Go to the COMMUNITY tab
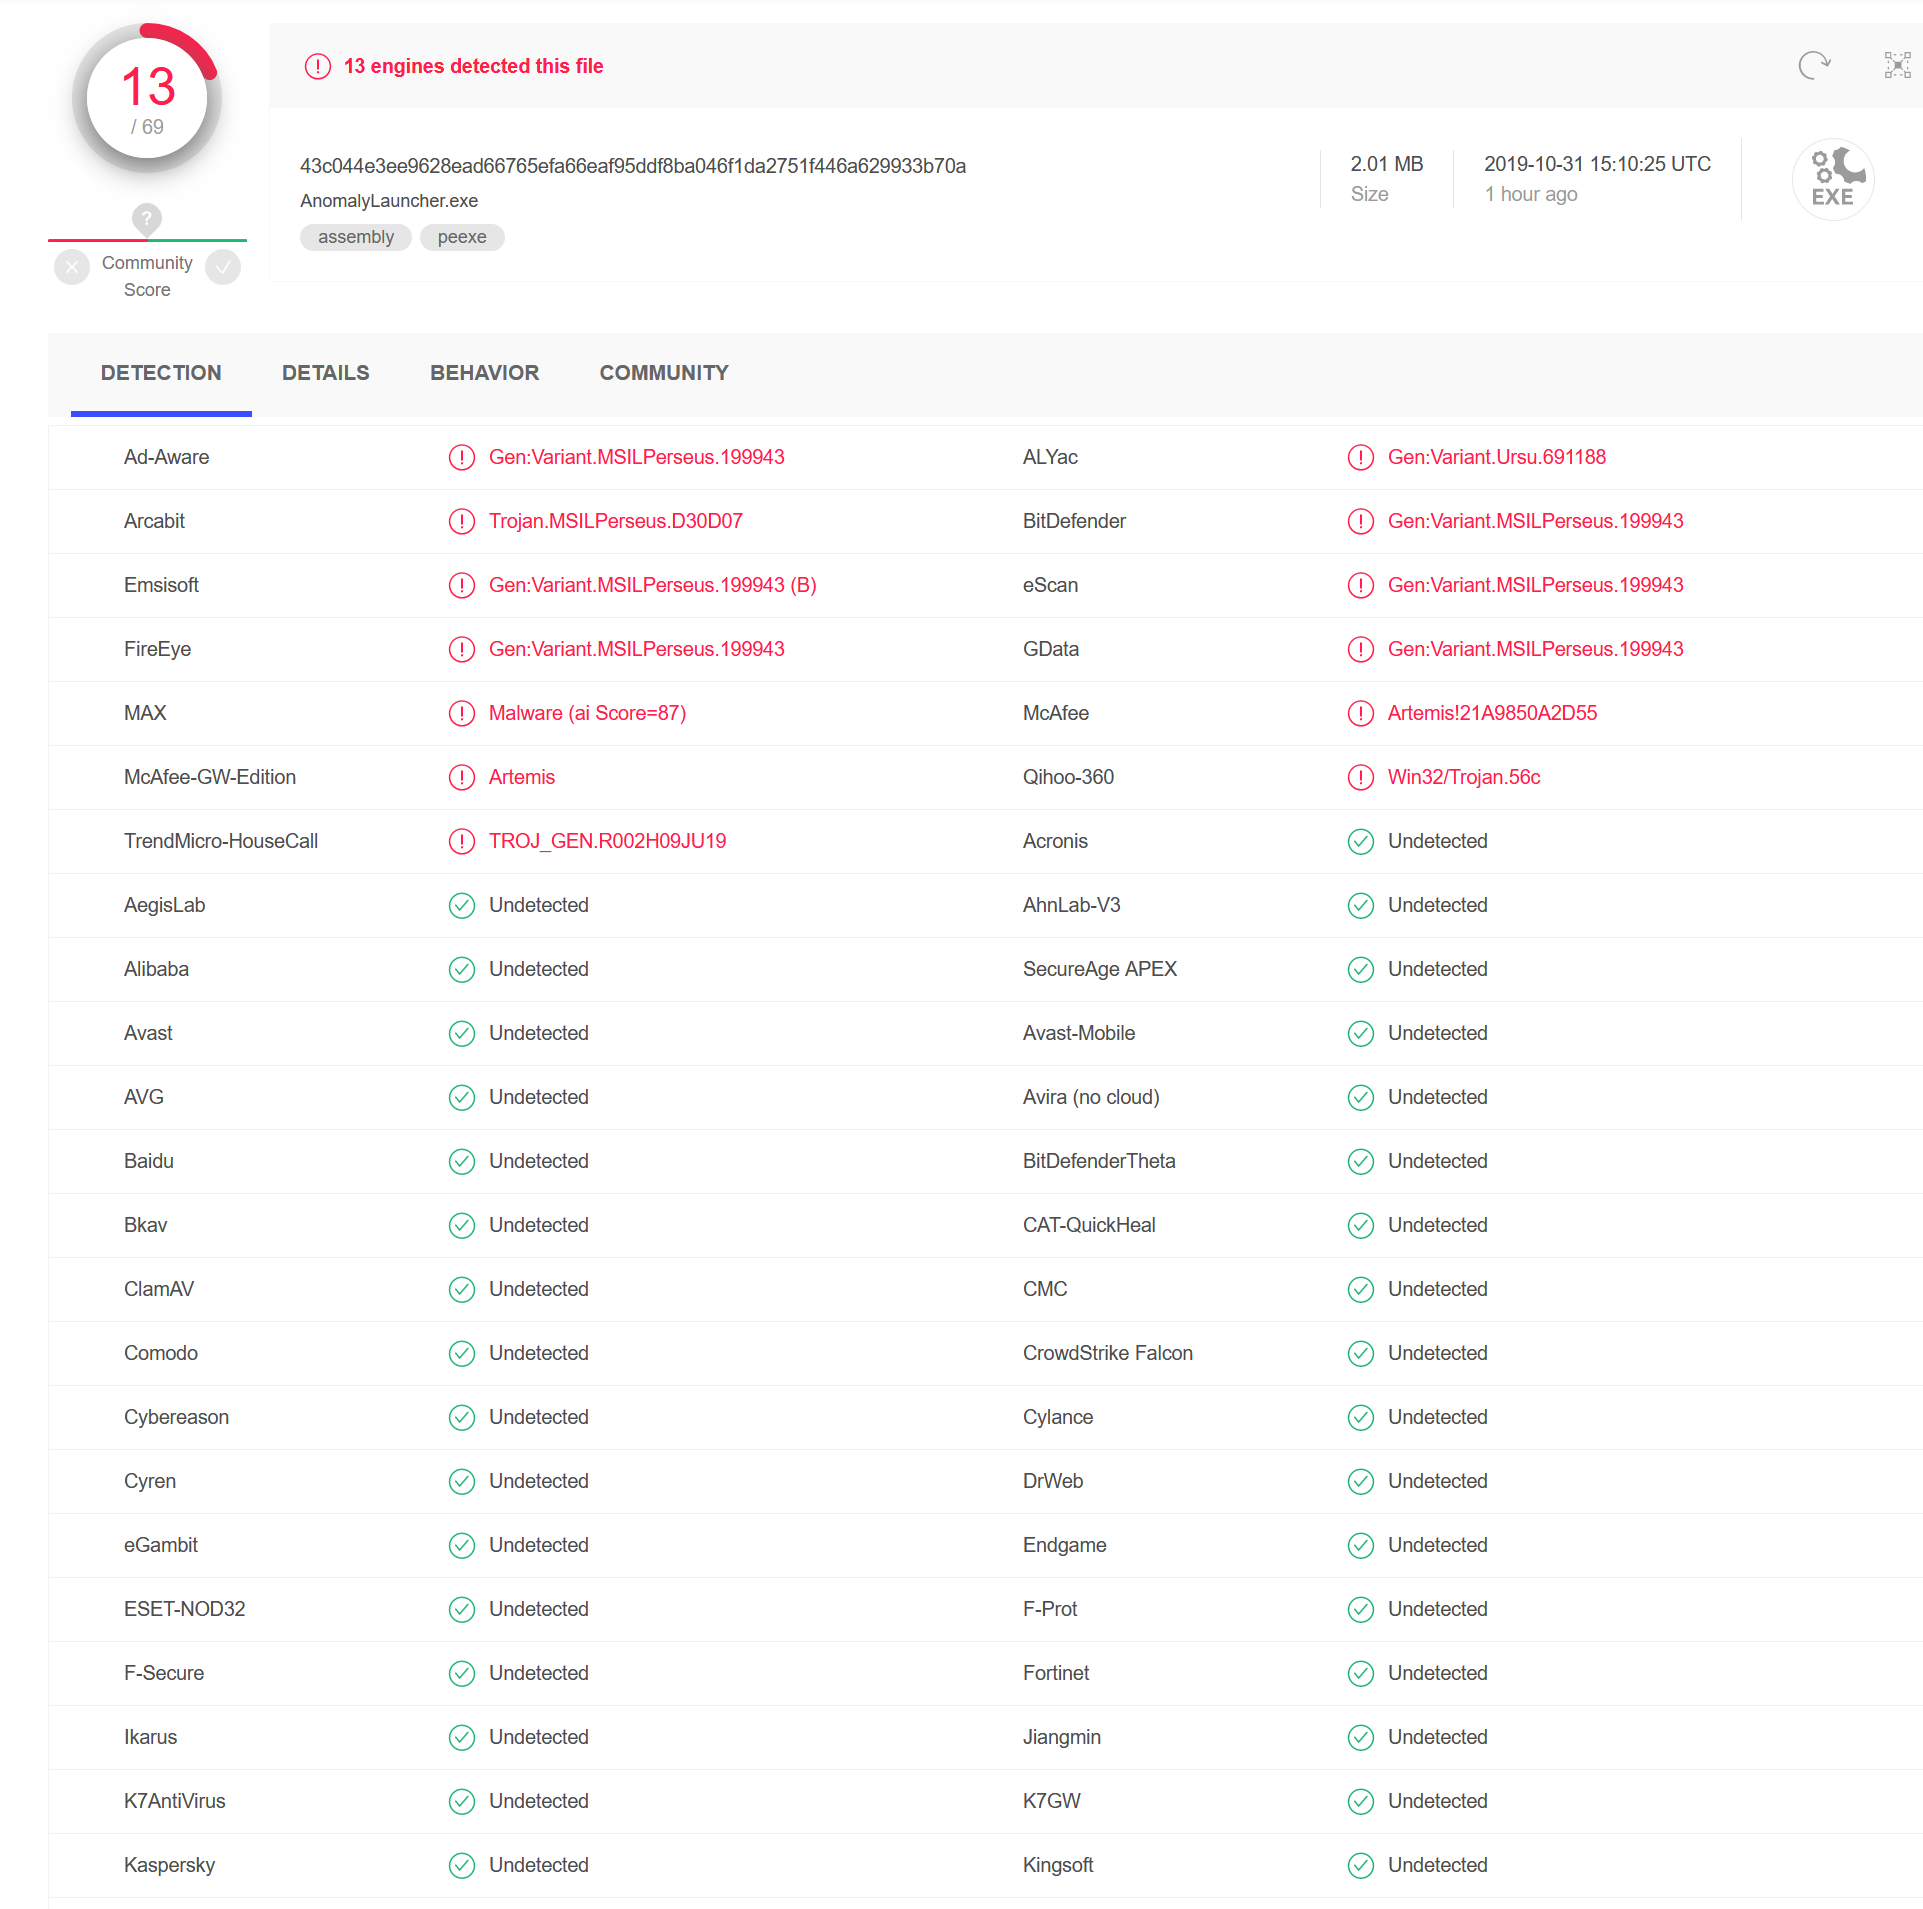The height and width of the screenshot is (1909, 1923). 663,373
